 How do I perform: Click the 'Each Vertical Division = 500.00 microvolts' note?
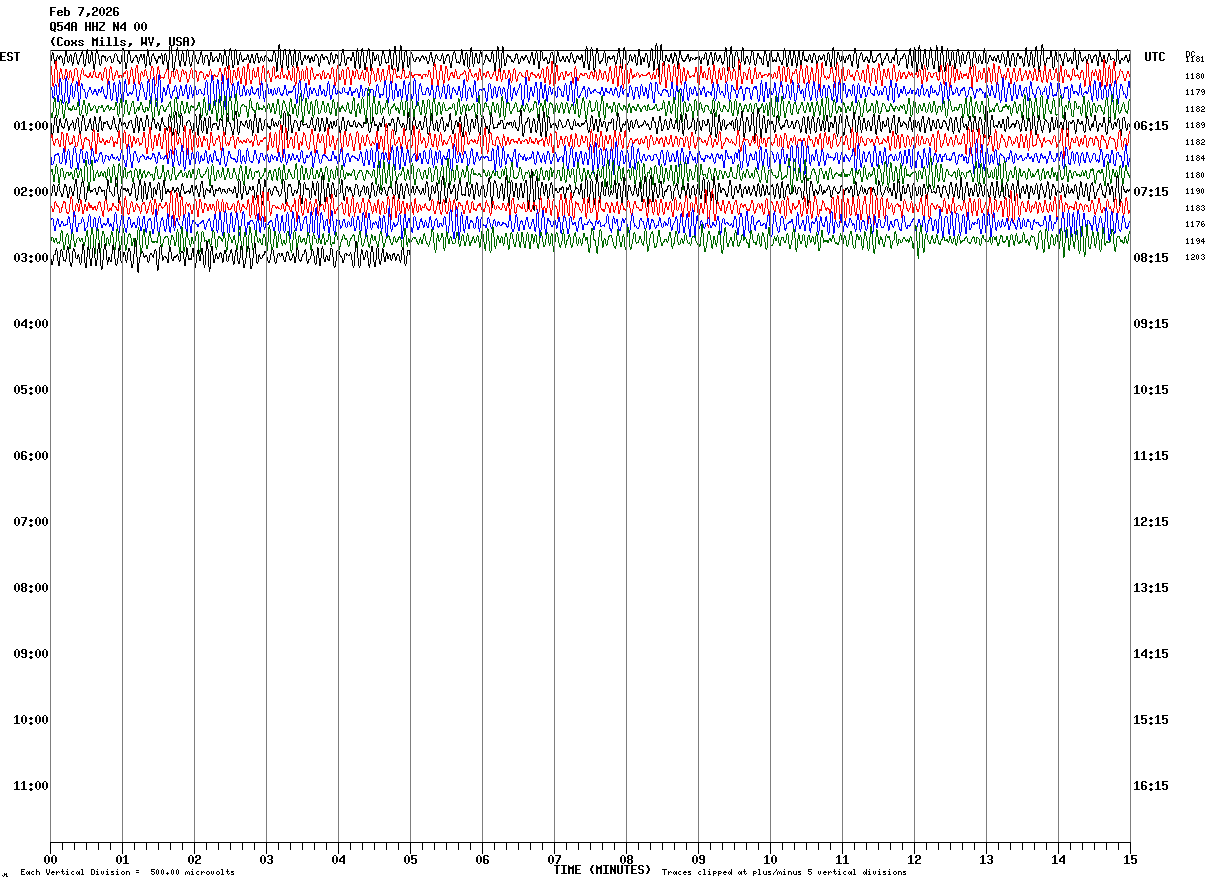click(x=127, y=873)
